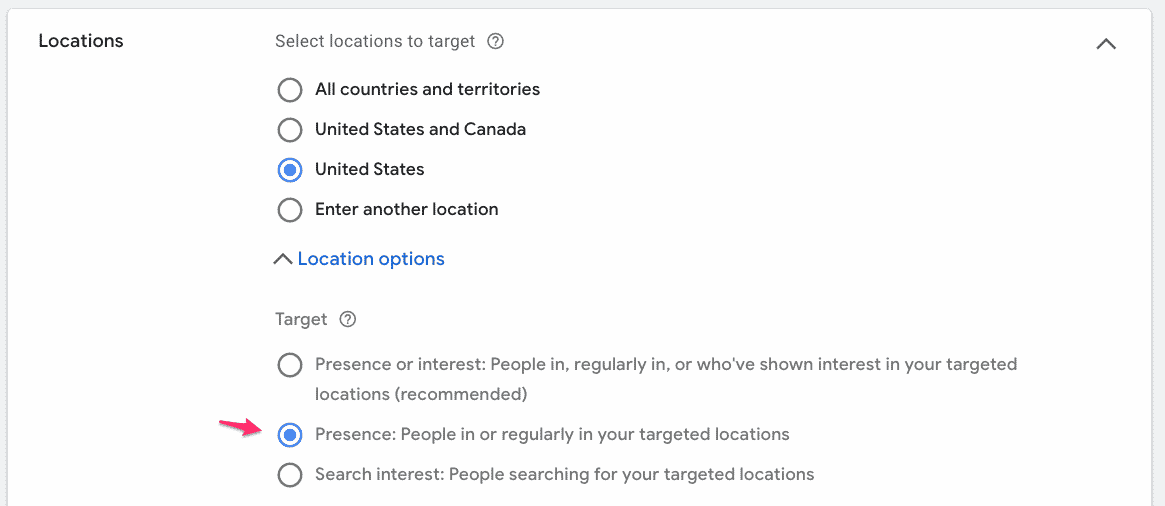The height and width of the screenshot is (506, 1165).
Task: Select the United States radio button
Action: point(290,170)
